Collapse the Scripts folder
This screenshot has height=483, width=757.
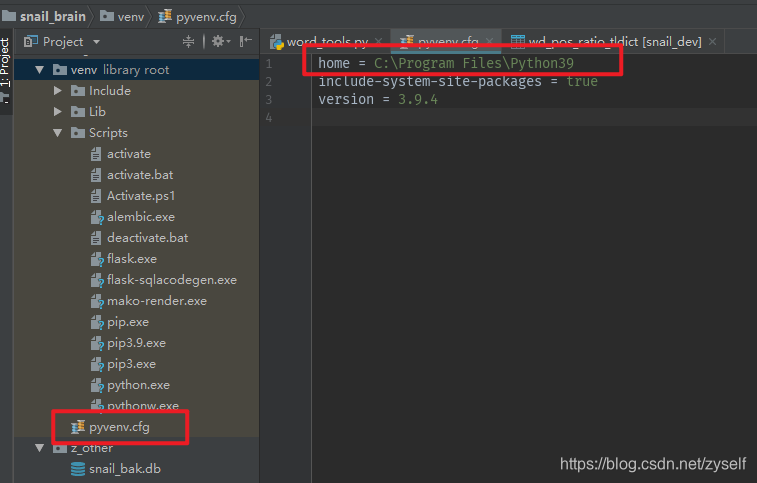[57, 133]
